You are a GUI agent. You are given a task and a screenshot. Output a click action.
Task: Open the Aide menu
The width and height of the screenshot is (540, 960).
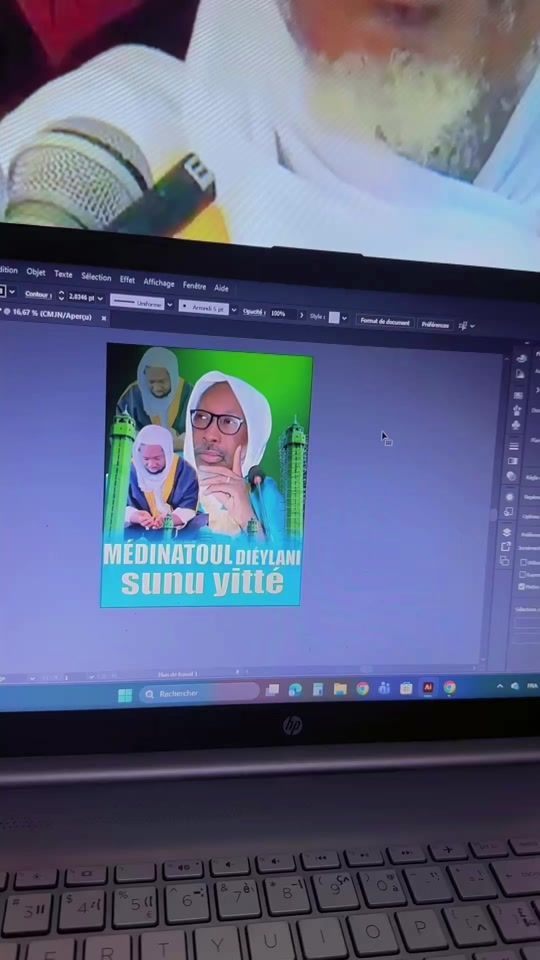click(221, 288)
